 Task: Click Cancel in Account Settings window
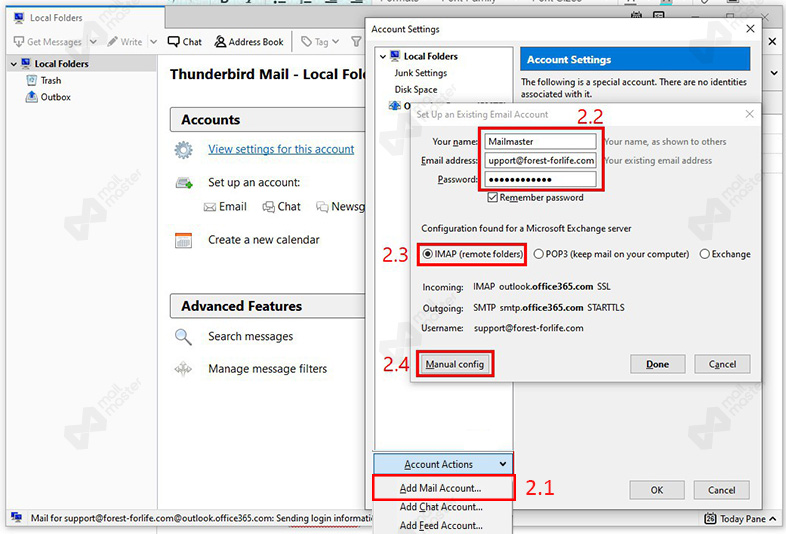[x=722, y=490]
